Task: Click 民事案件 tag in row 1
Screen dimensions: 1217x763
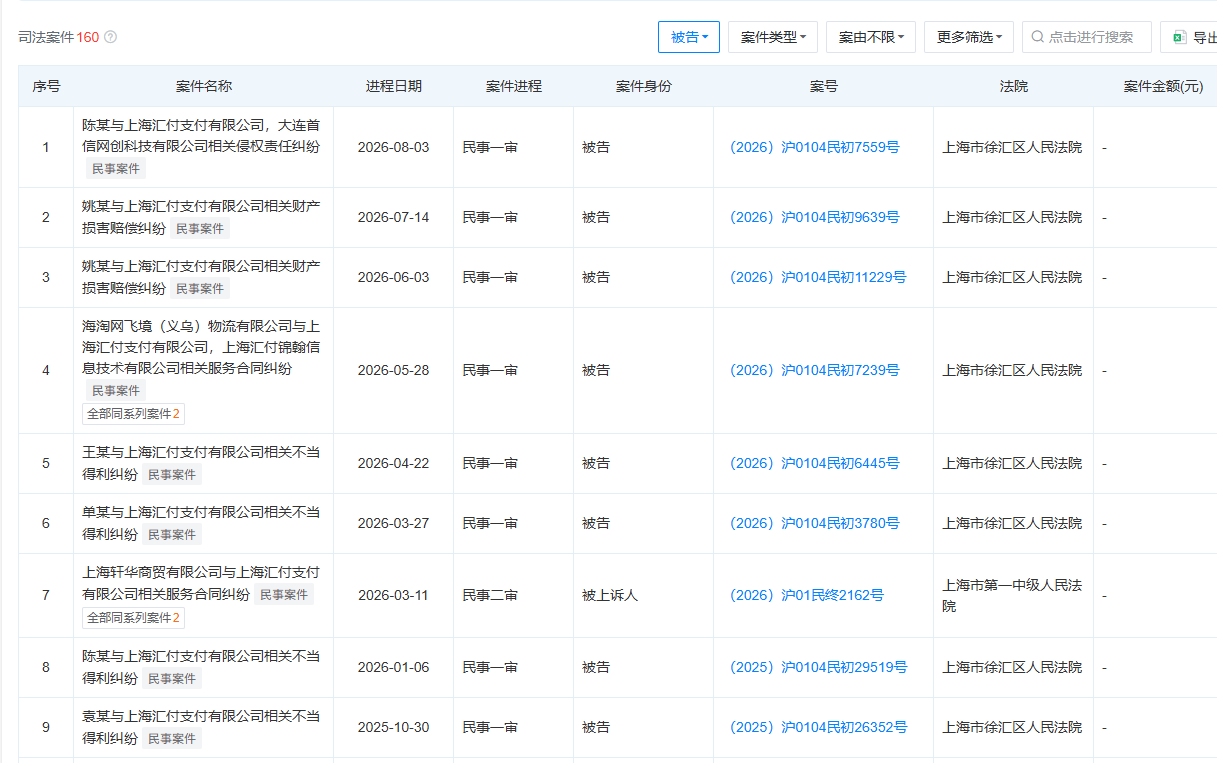Action: click(116, 169)
